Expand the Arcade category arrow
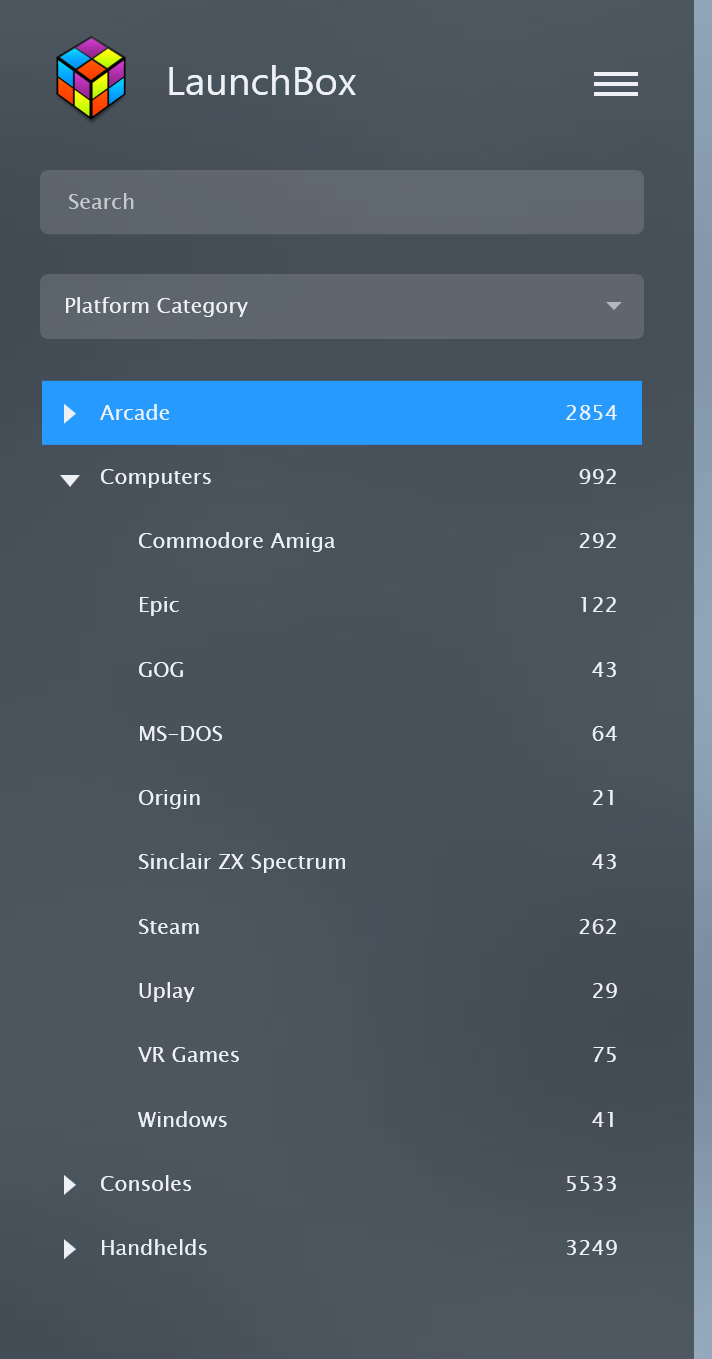712x1359 pixels. (x=70, y=413)
